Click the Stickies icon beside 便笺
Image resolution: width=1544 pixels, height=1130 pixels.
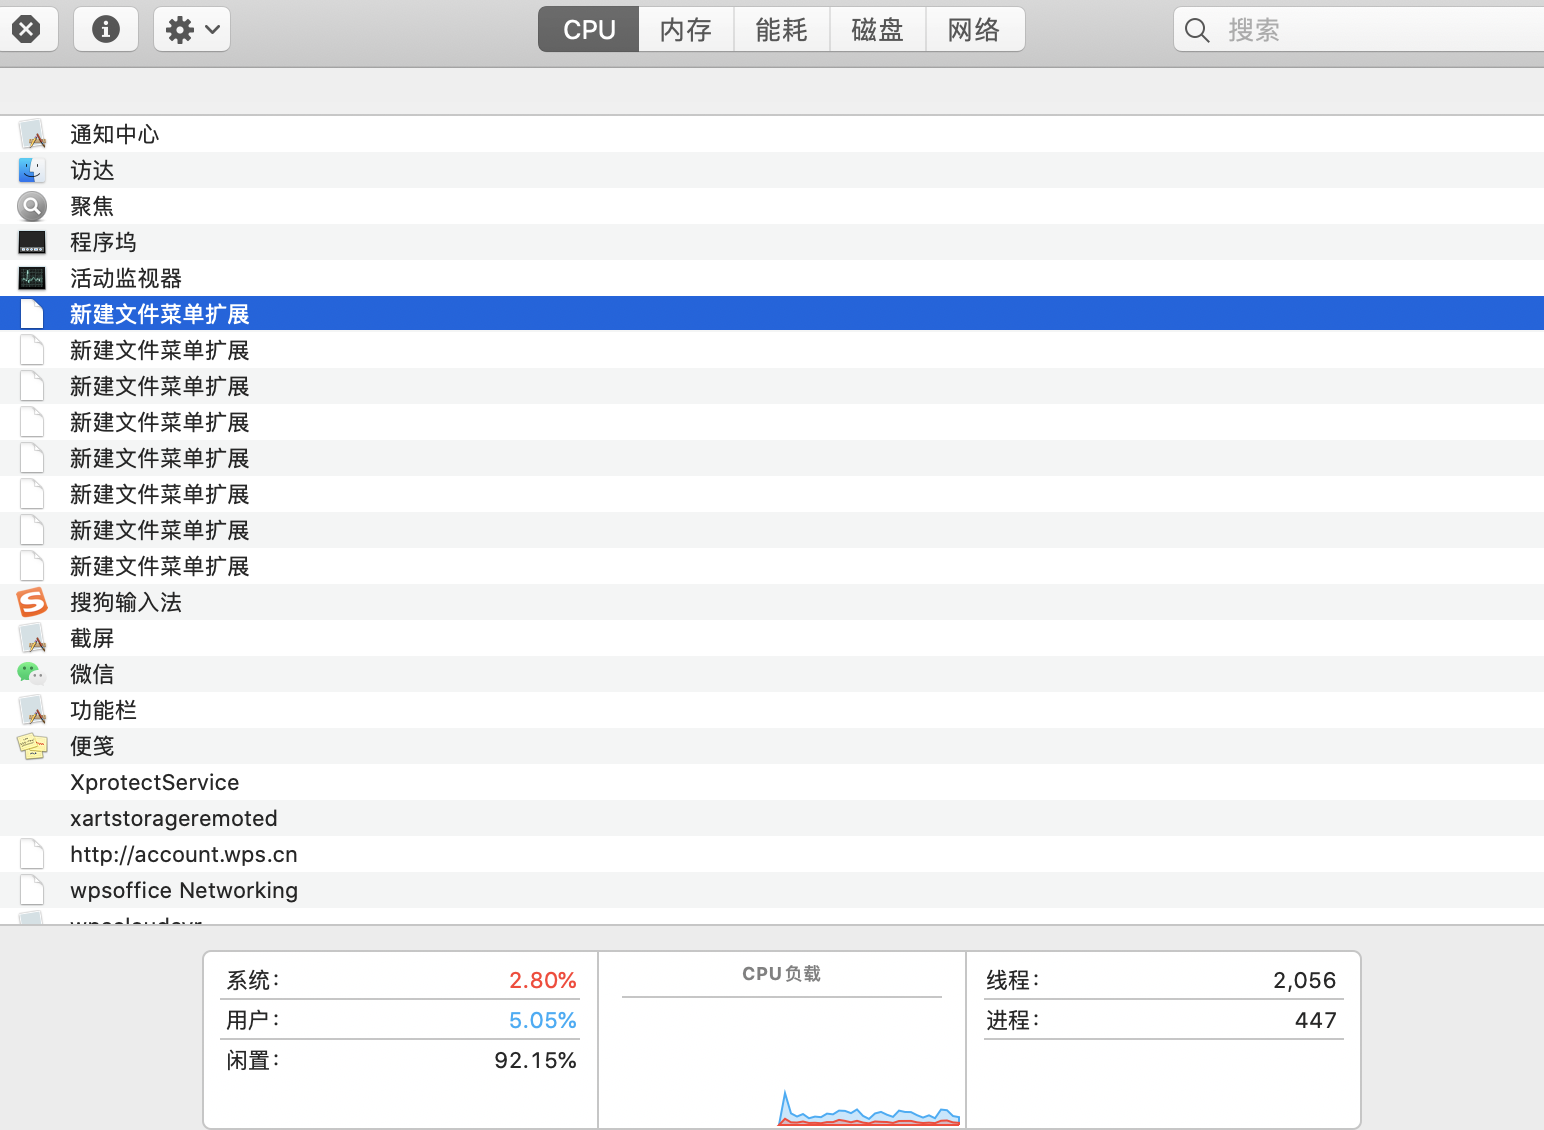[32, 747]
